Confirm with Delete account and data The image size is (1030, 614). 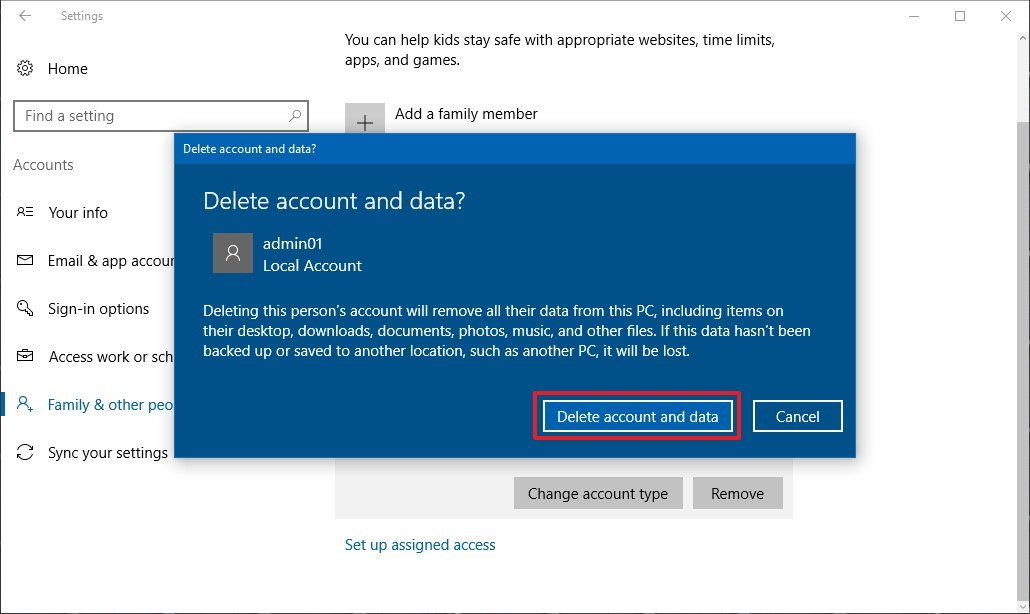(637, 416)
